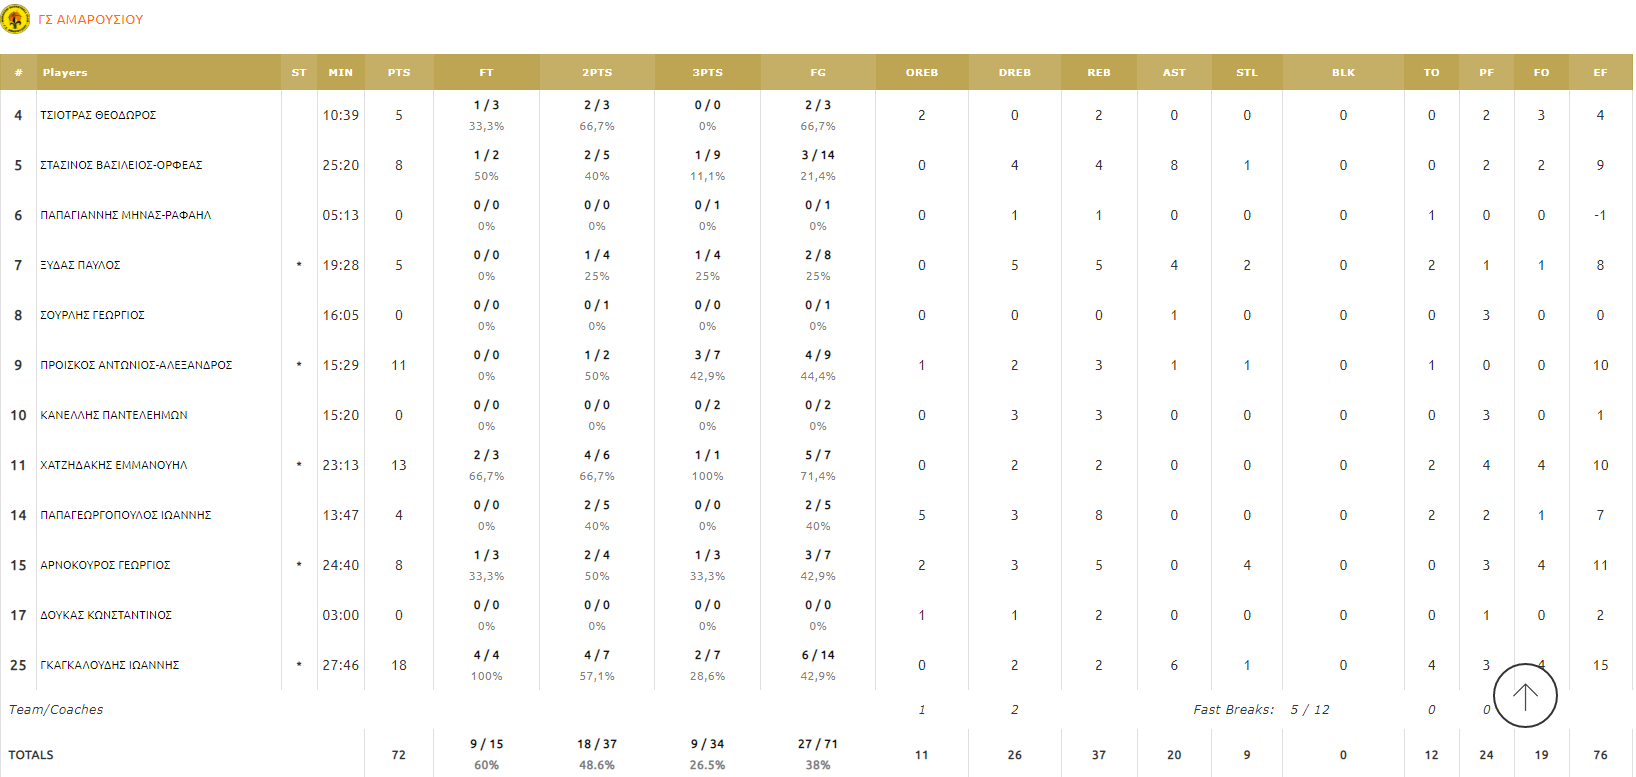Select player ΓΚΑΓΚΑΛΟΥΔΗΣ ΙΩΑΝΝΗΣ
This screenshot has width=1636, height=777.
(110, 665)
